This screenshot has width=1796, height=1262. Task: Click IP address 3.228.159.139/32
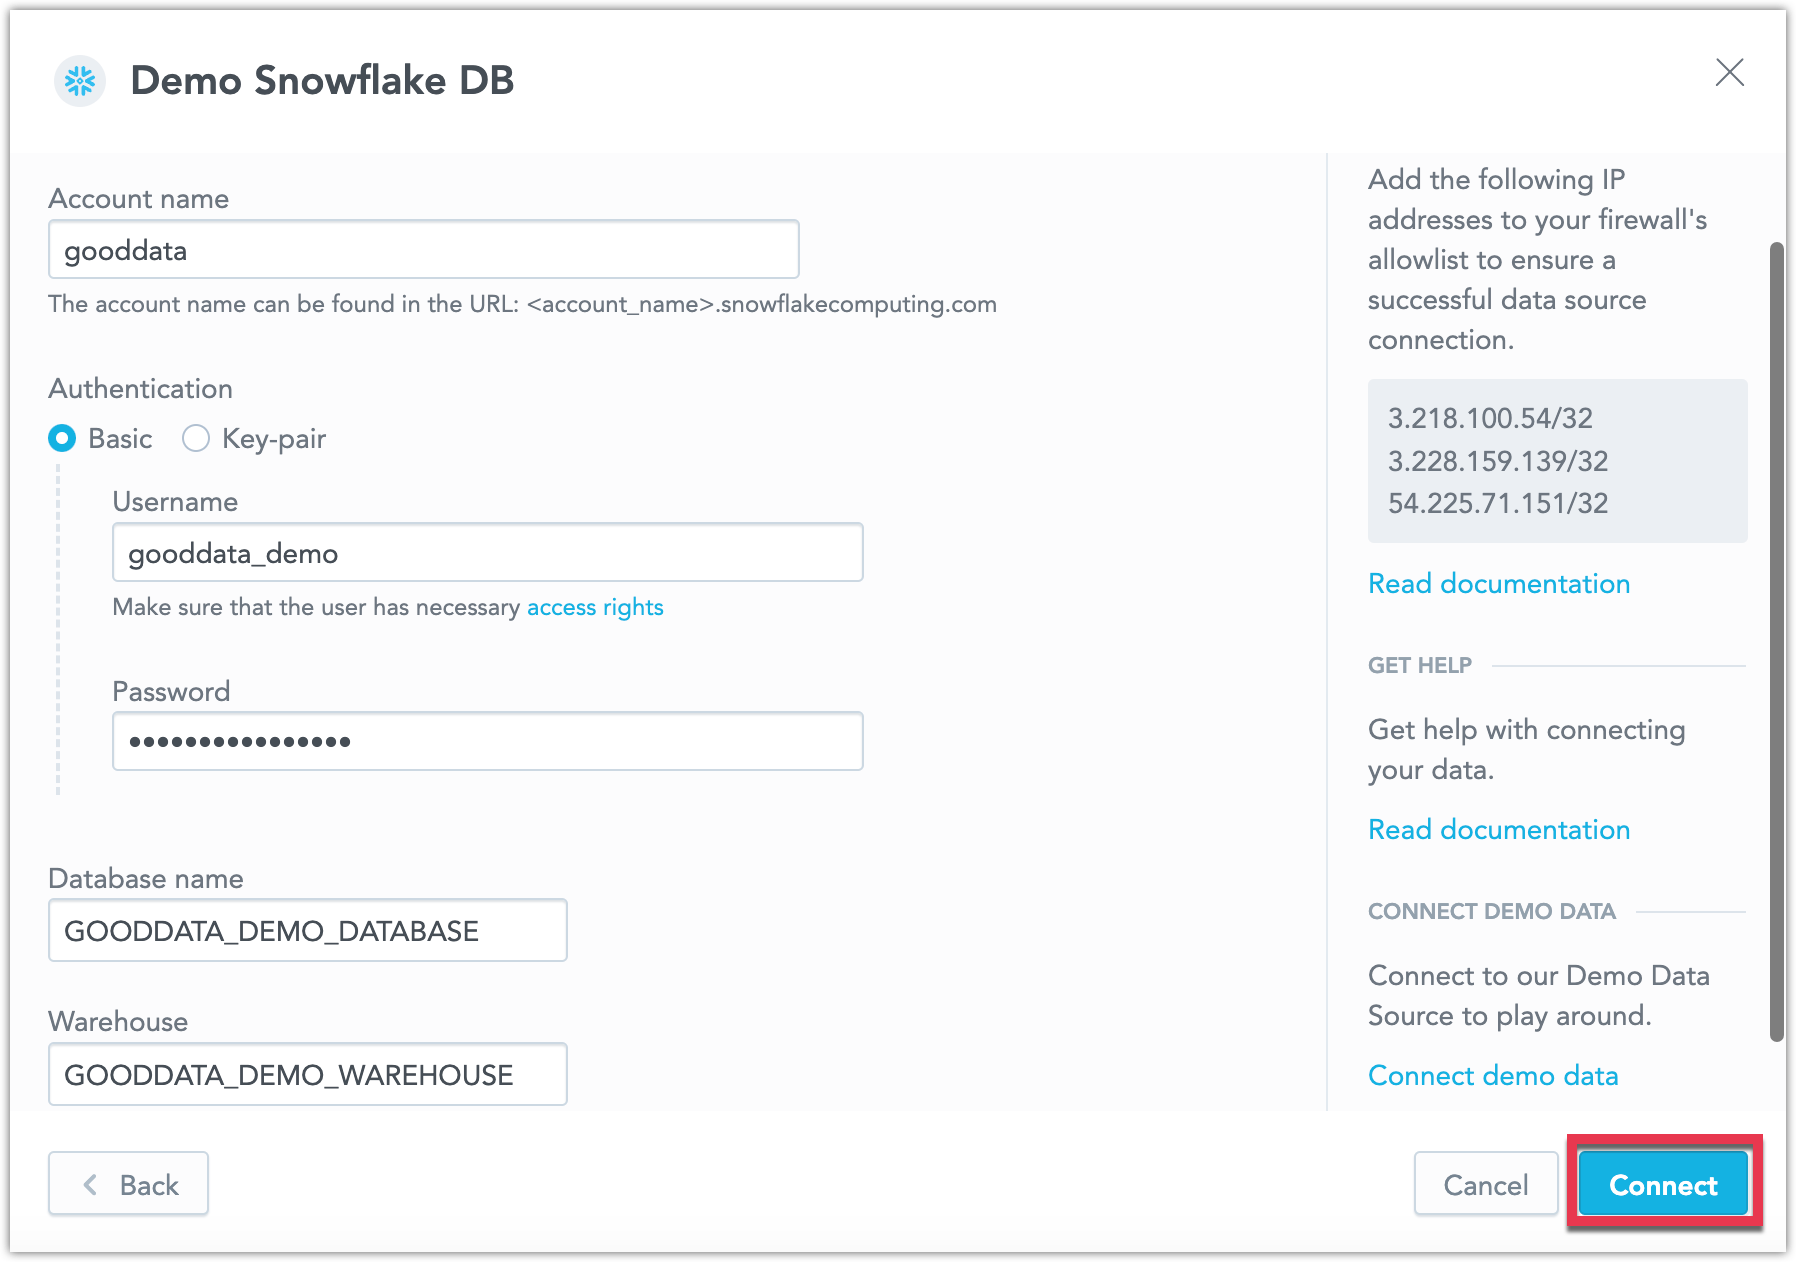(x=1498, y=461)
